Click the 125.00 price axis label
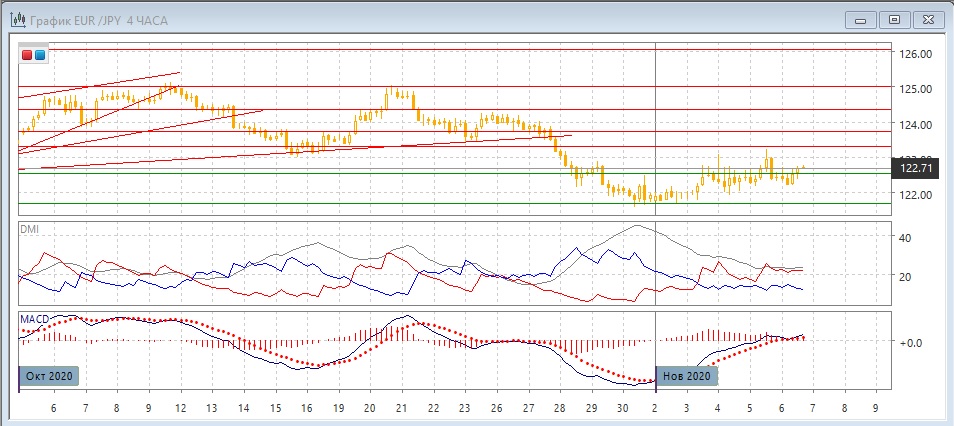 (x=916, y=89)
